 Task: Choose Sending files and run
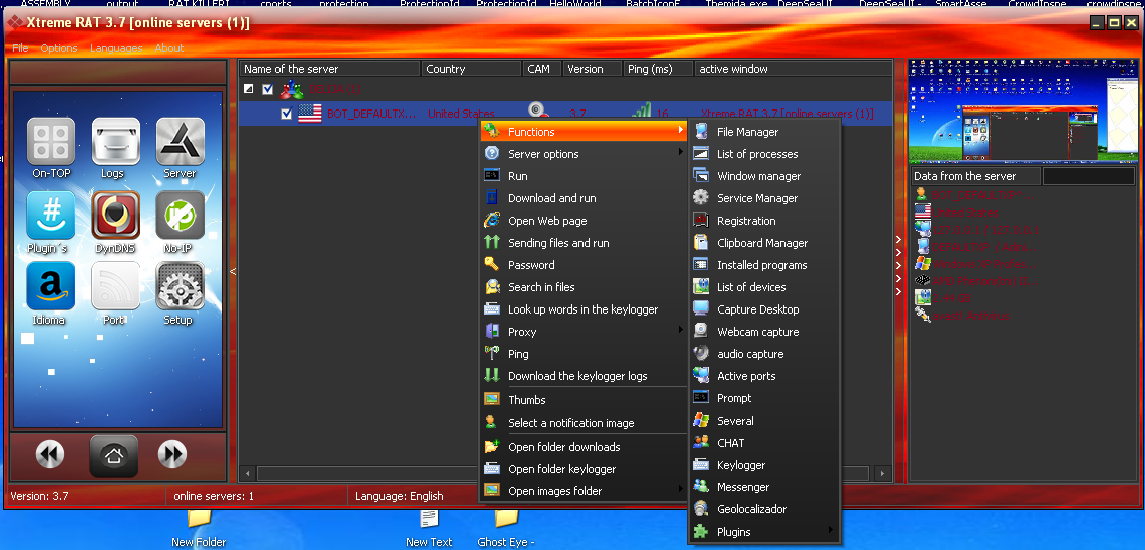[x=584, y=242]
